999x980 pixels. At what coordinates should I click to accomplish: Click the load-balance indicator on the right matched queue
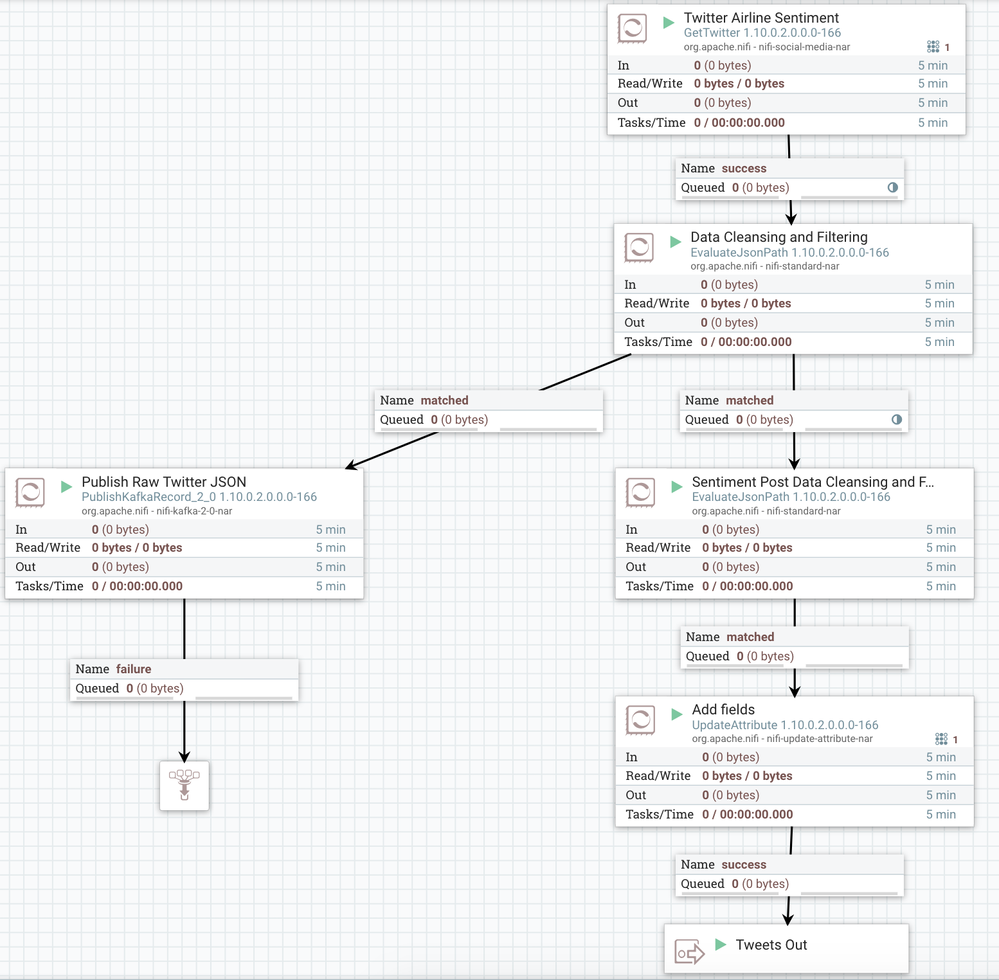pos(897,419)
